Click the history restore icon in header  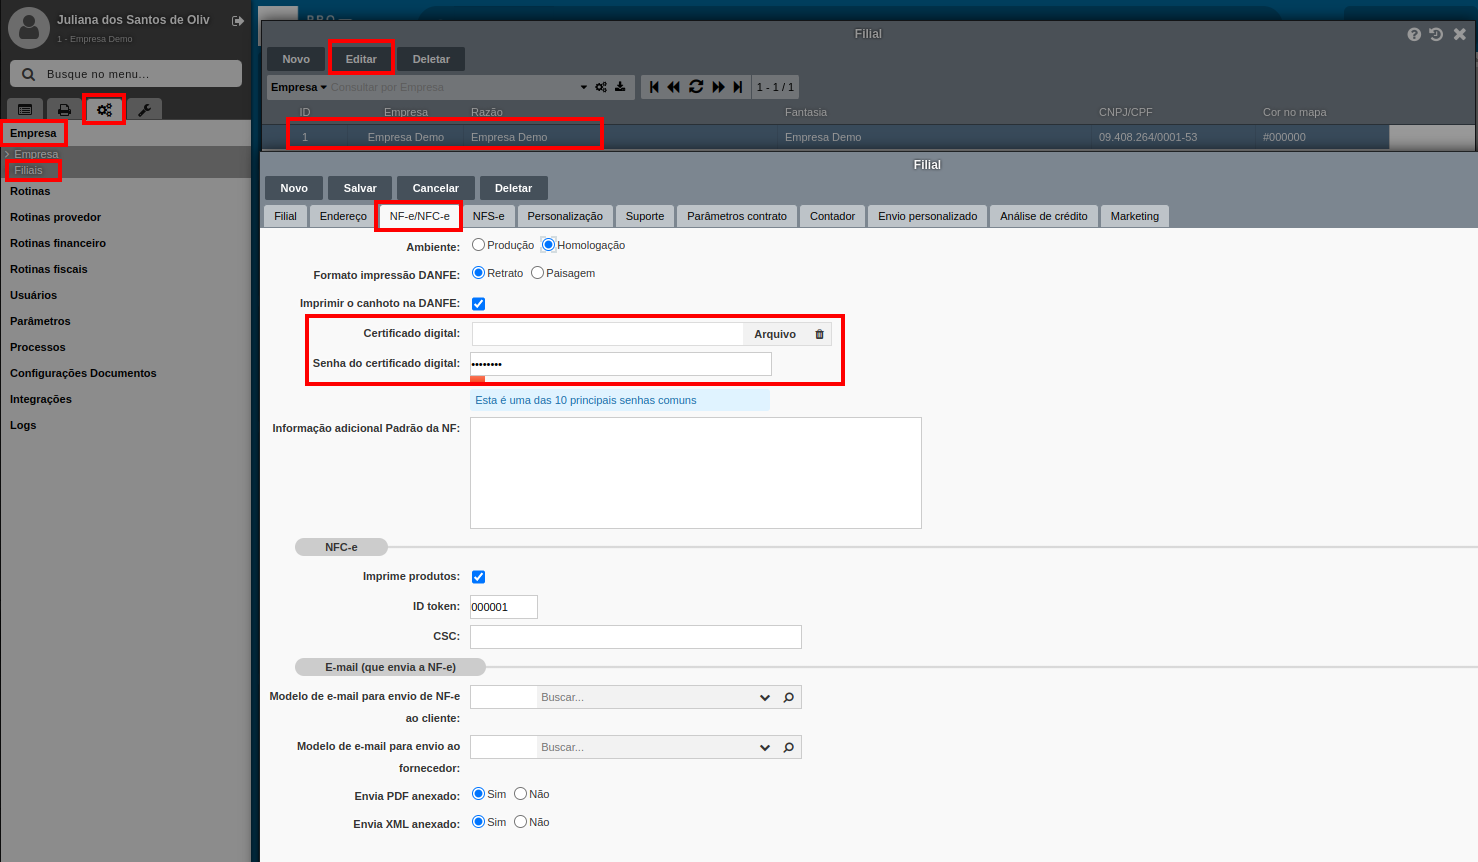1436,34
